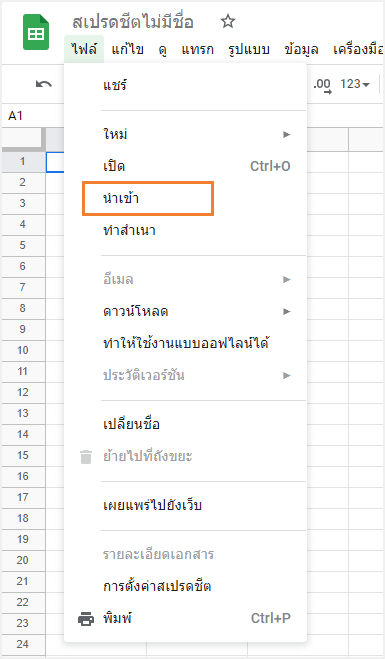This screenshot has width=385, height=659.
Task: Select row header 12
Action: 23,393
